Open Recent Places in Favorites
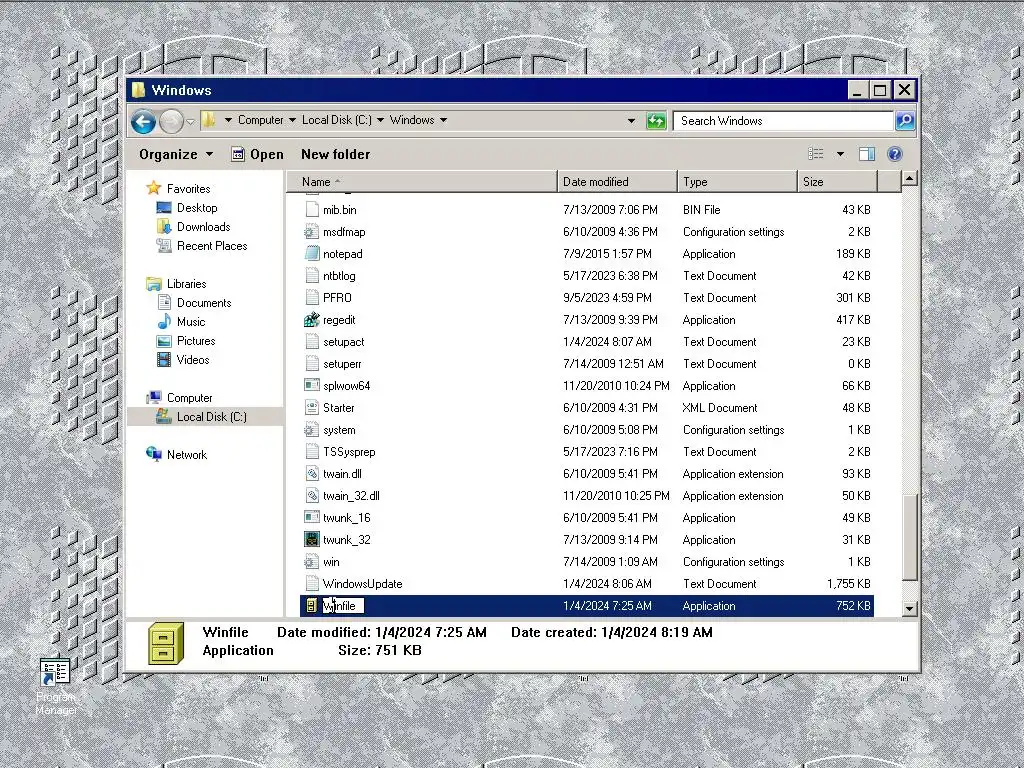1024x768 pixels. (212, 246)
